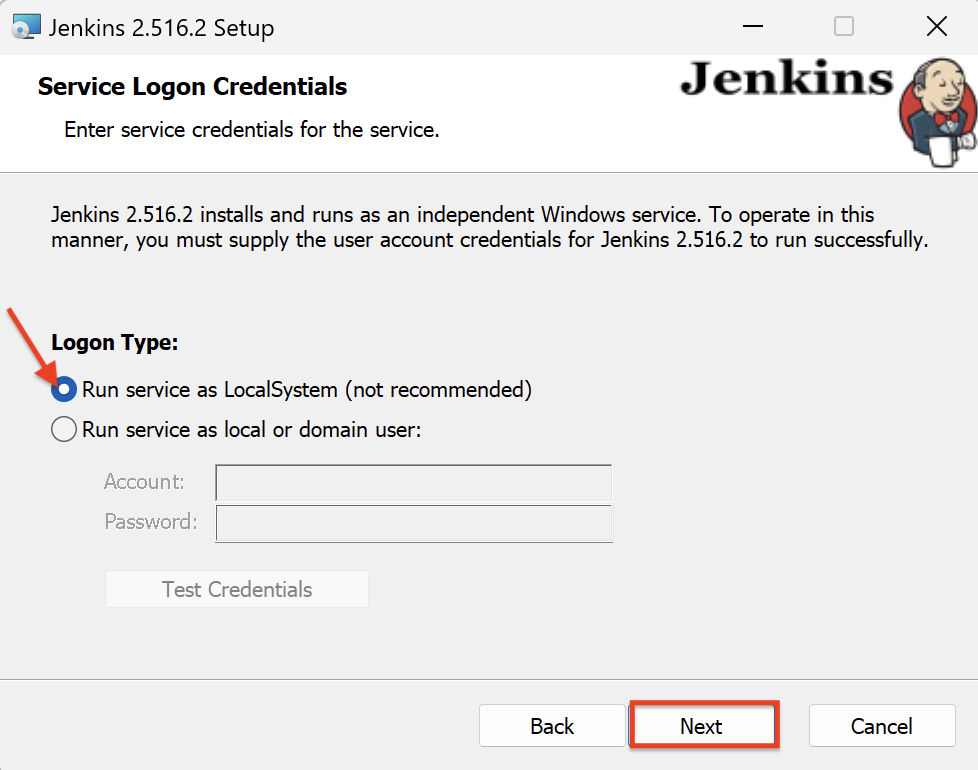
Task: Click the Jenkins 2.516.2 Setup title text
Action: point(163,28)
